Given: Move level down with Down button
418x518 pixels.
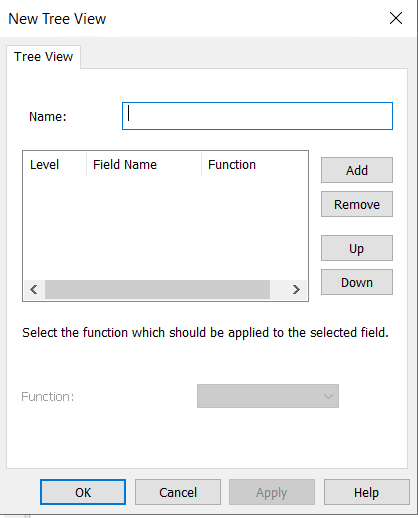Looking at the screenshot, I should [x=357, y=282].
